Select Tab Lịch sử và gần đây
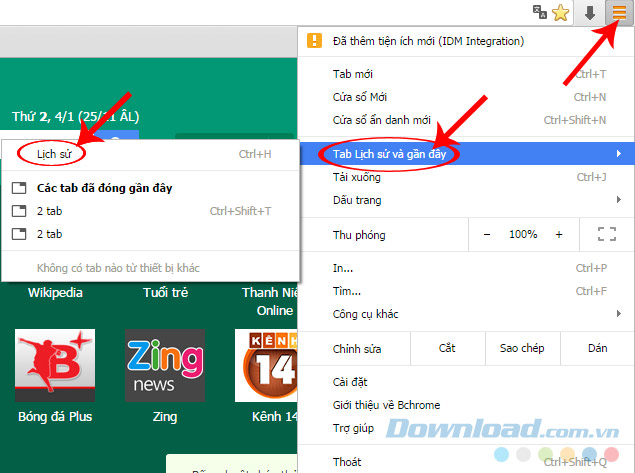The image size is (635, 473). pos(466,153)
